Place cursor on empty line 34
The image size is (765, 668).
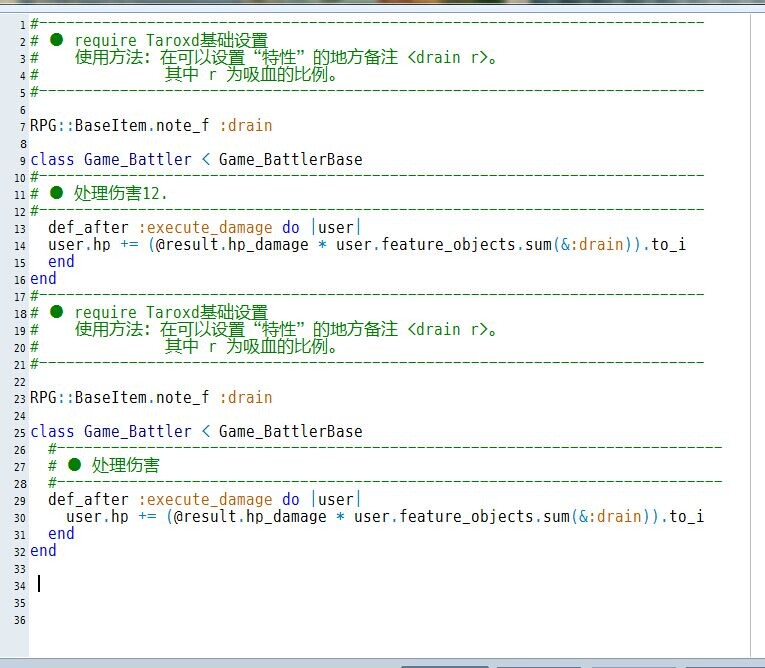tap(390, 584)
